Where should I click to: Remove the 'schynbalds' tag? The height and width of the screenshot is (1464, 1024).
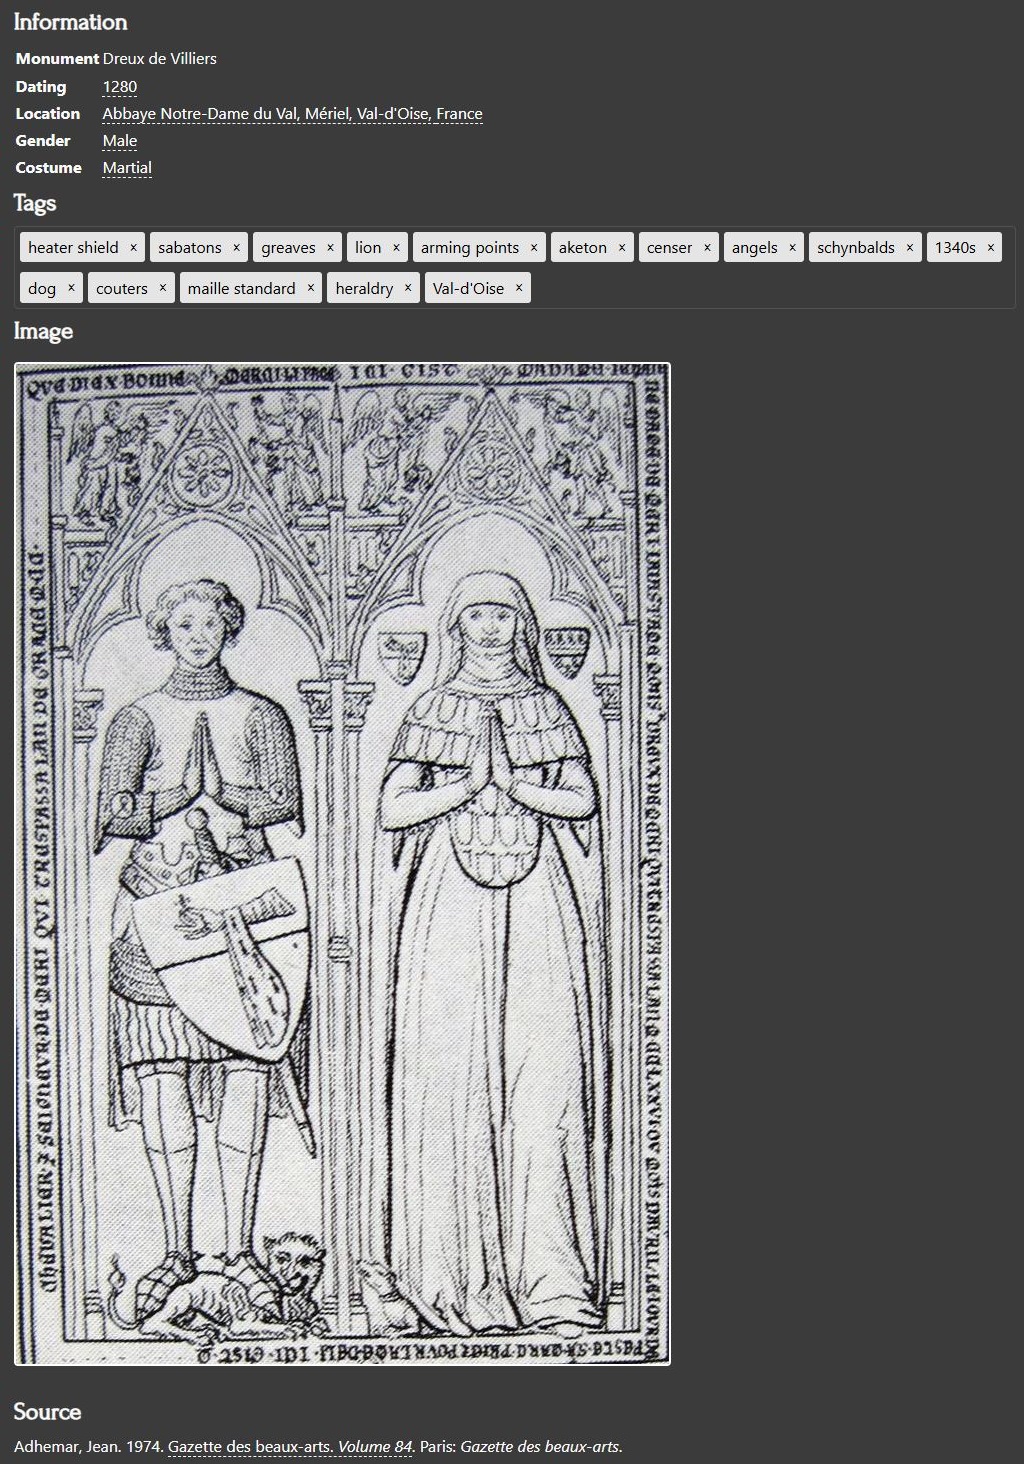coord(910,248)
